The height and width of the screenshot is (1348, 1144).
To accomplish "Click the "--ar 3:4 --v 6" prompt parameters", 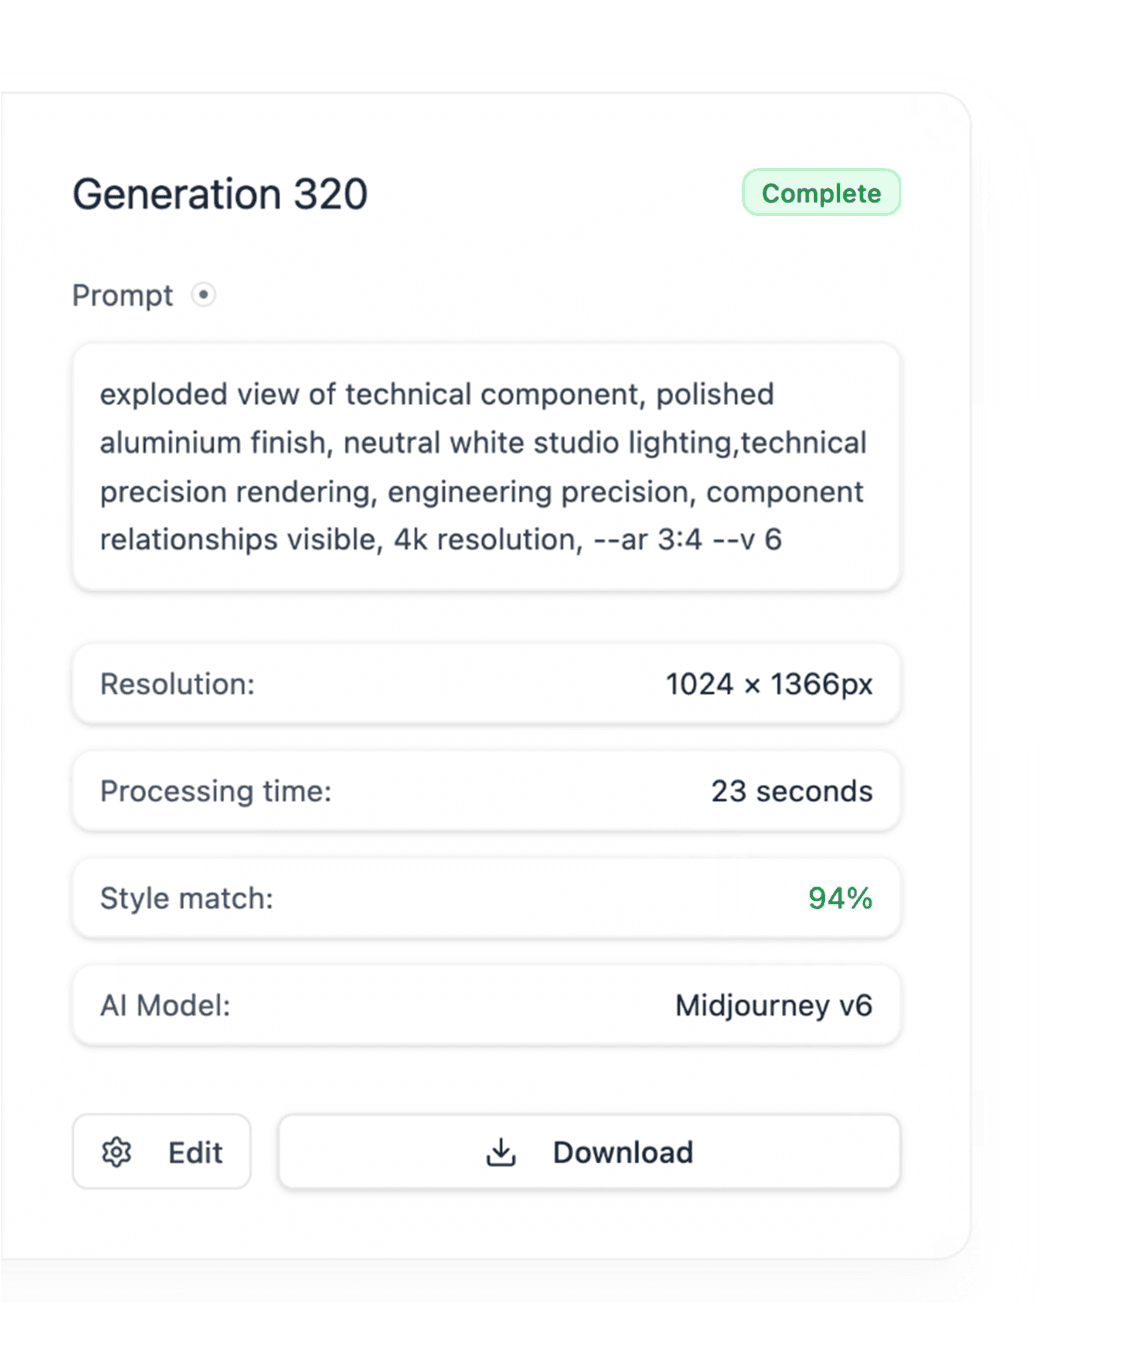I will (687, 540).
